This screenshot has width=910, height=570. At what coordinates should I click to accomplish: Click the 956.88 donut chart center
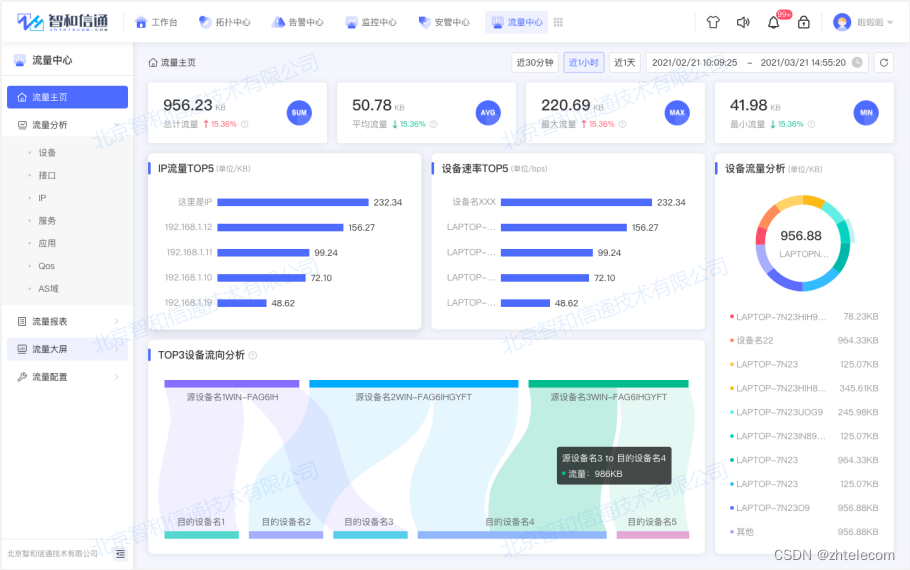click(803, 243)
